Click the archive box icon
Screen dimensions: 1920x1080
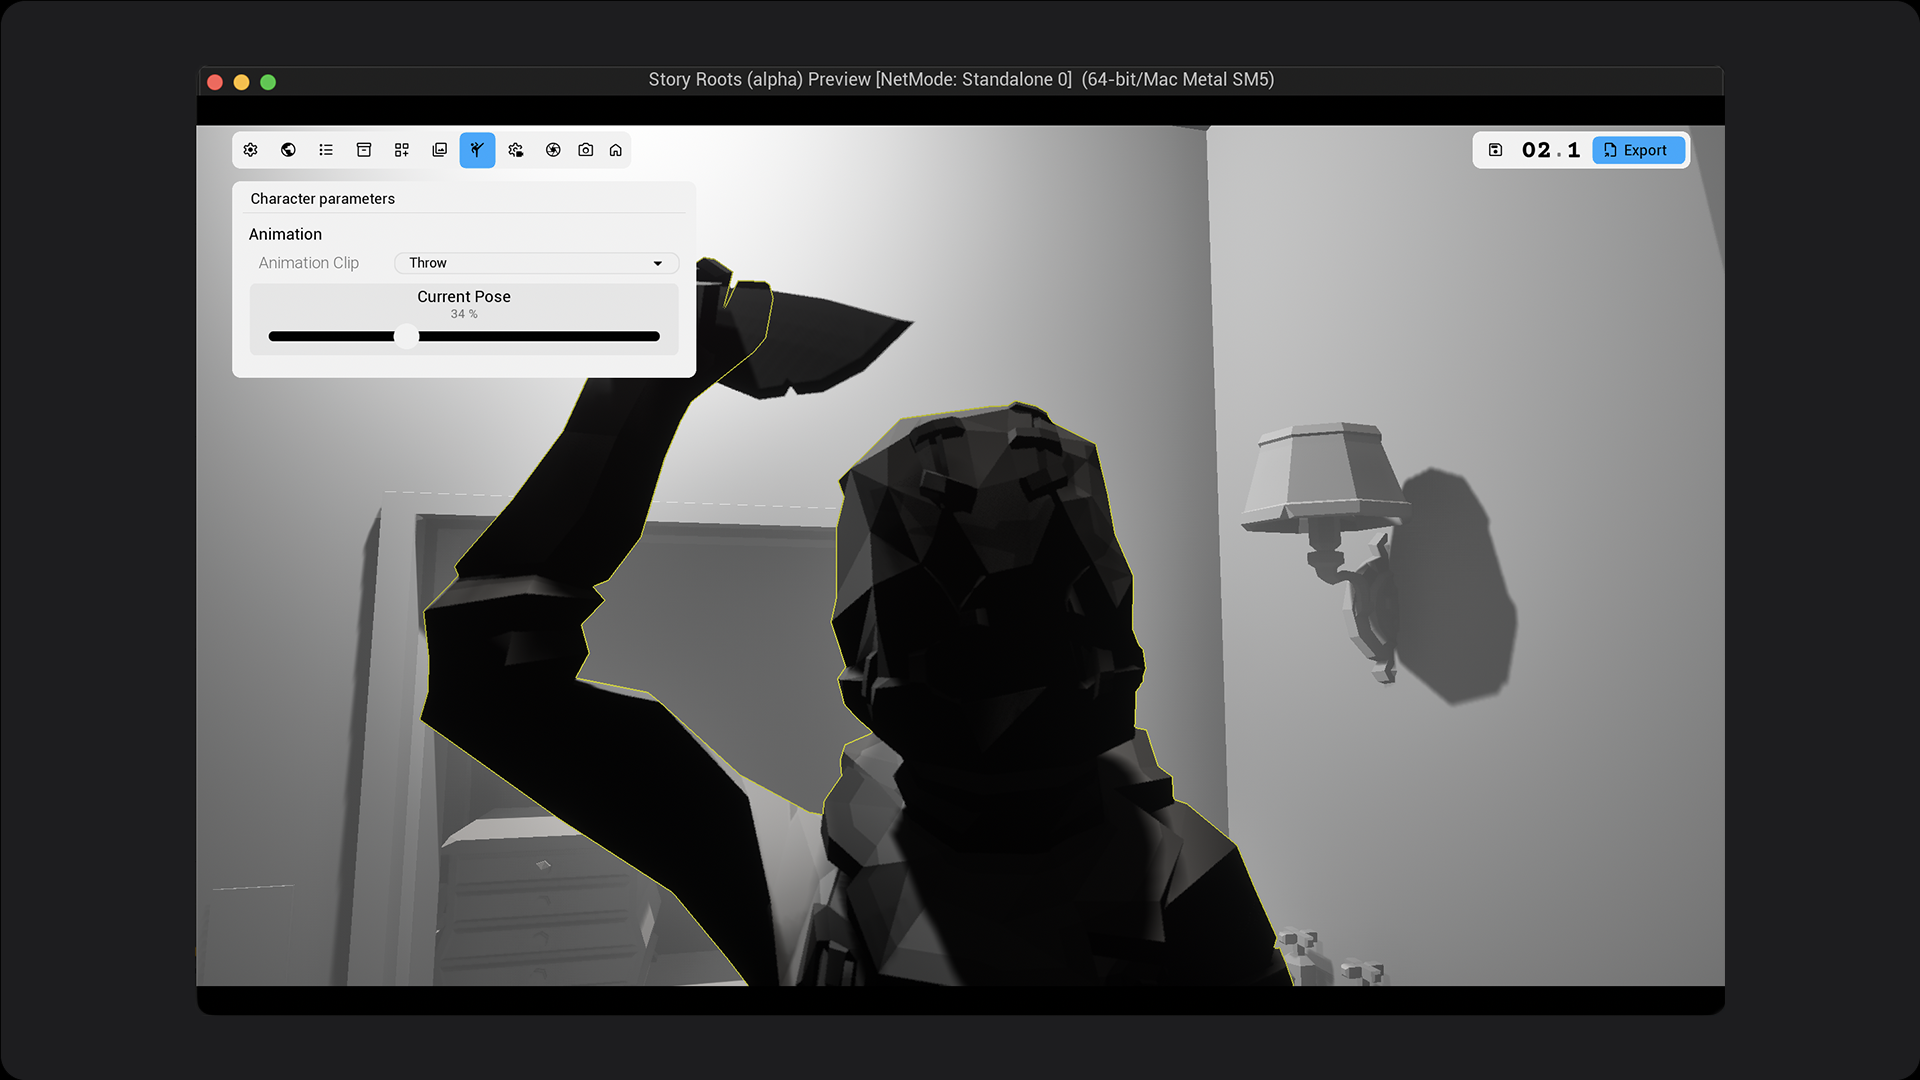point(364,150)
